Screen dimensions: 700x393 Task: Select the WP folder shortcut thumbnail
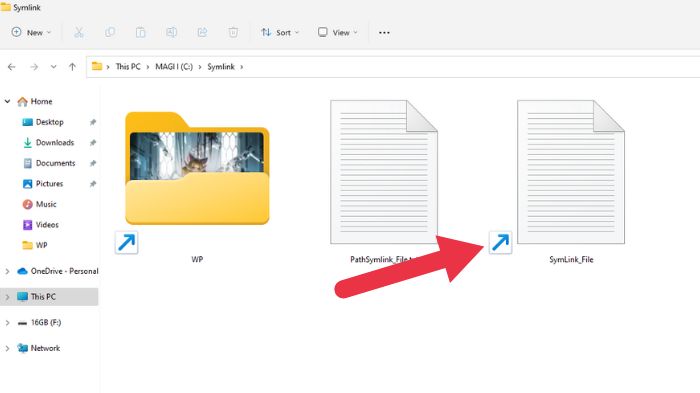point(197,168)
